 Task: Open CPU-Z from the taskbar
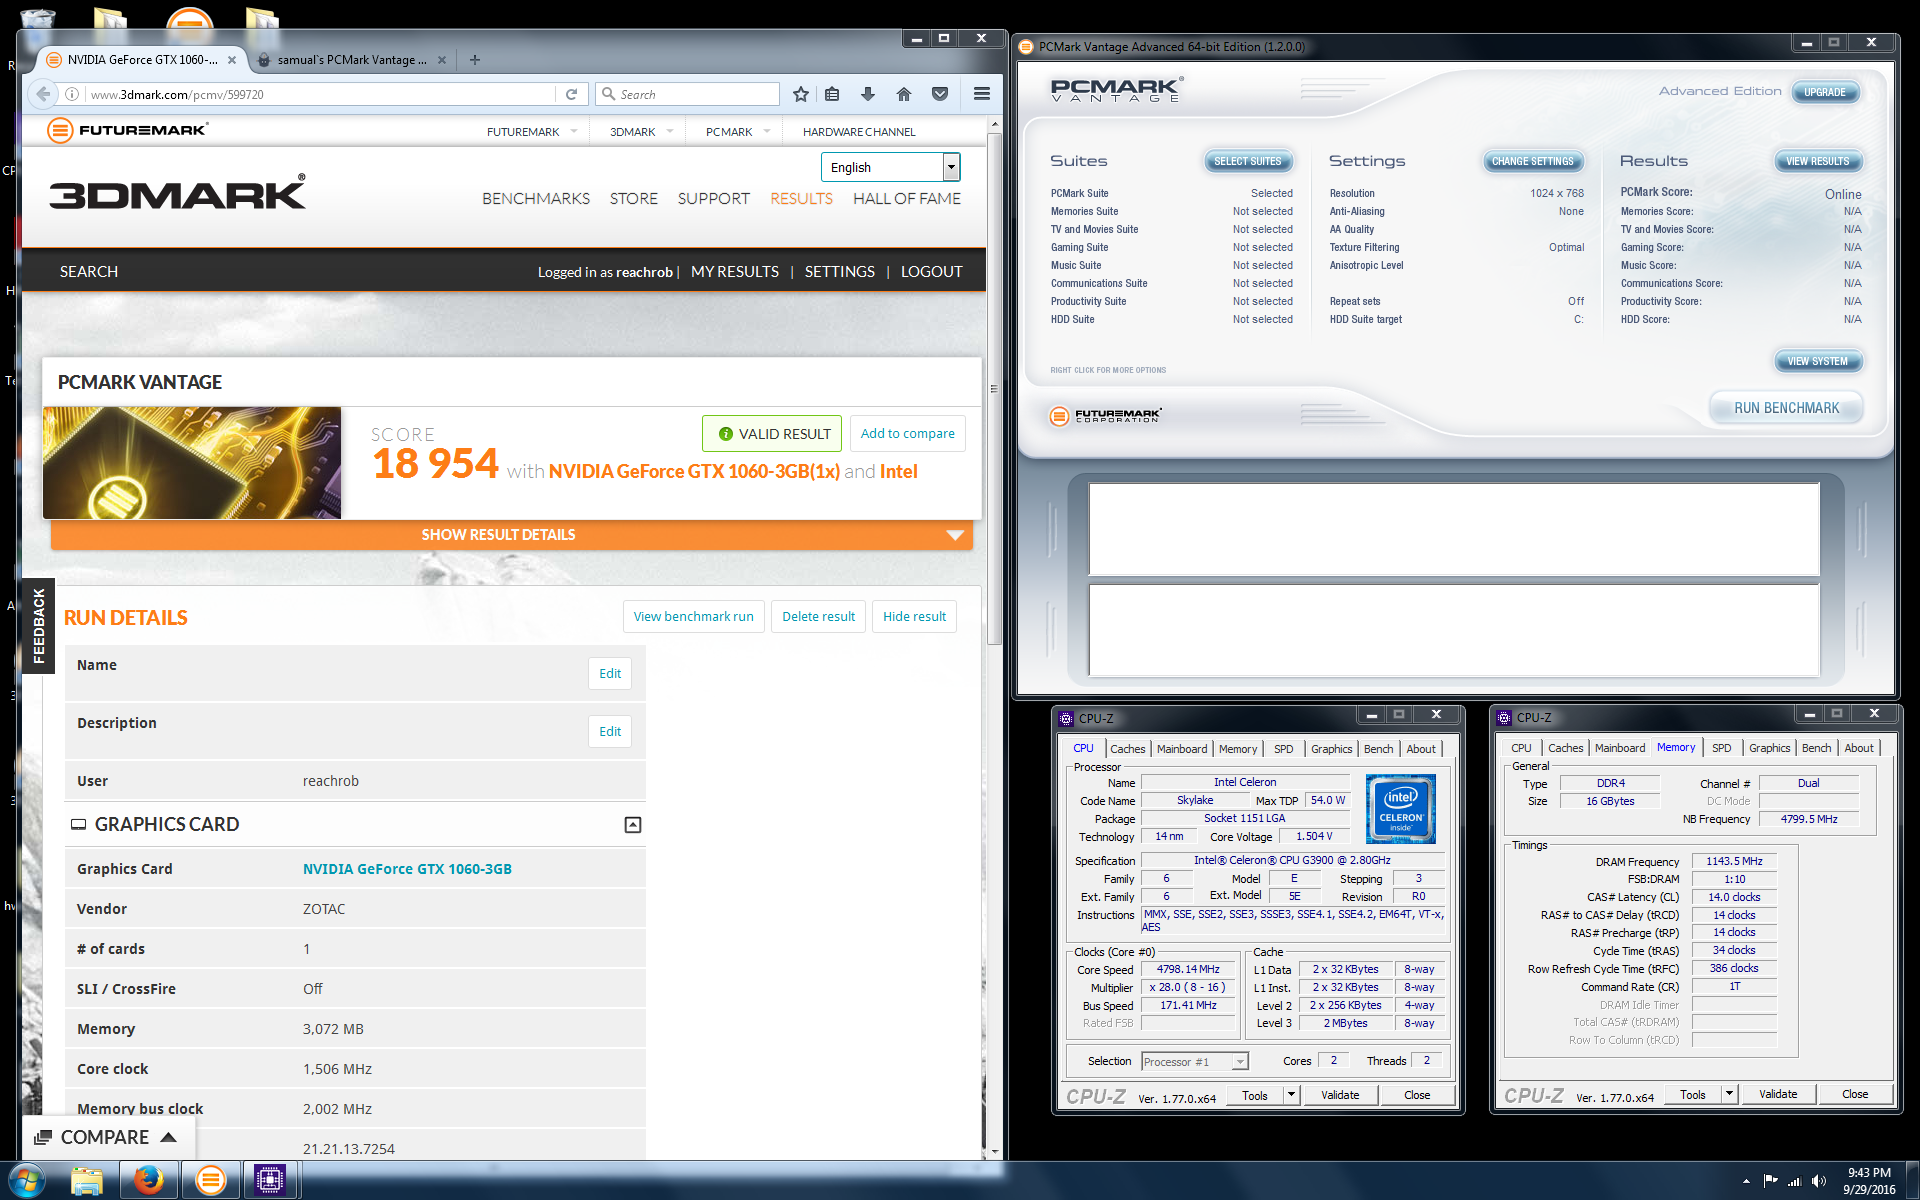pyautogui.click(x=270, y=1181)
